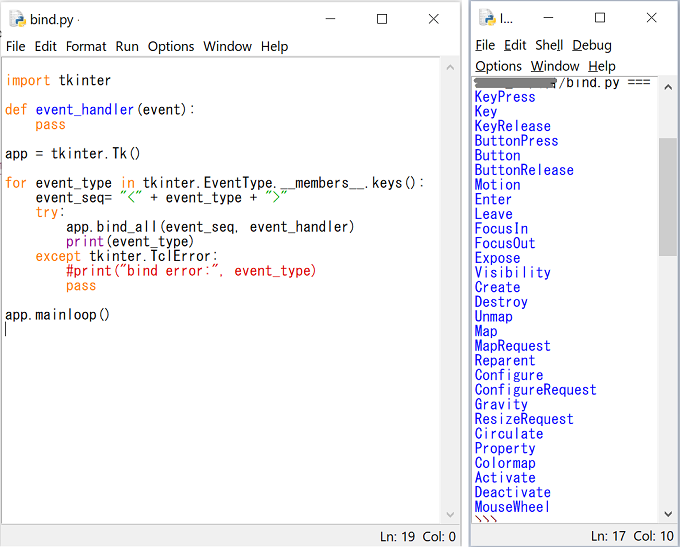Click on the app.mainloop() line in editor
680x547 pixels.
tap(57, 314)
